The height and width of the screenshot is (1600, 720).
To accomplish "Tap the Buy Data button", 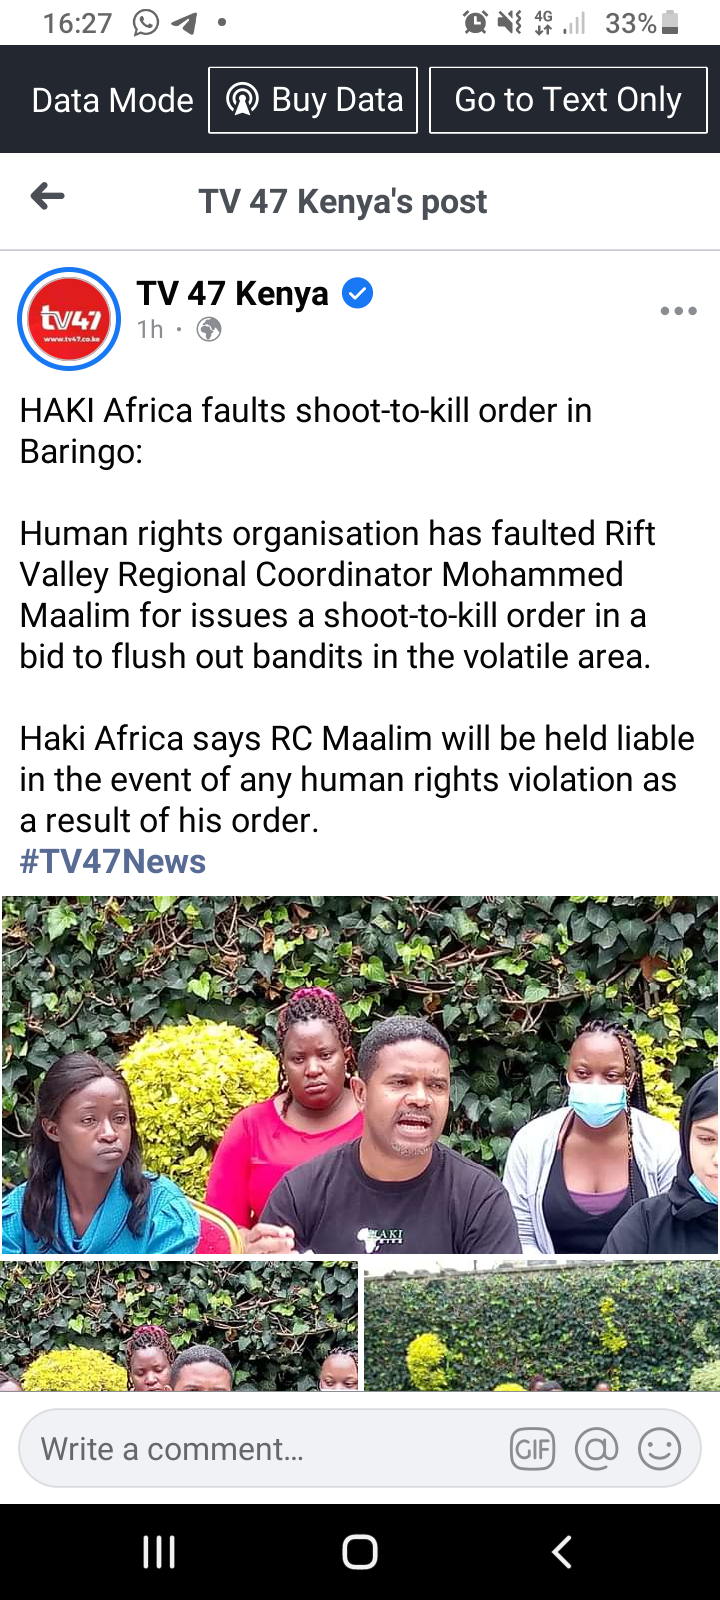I will point(313,100).
